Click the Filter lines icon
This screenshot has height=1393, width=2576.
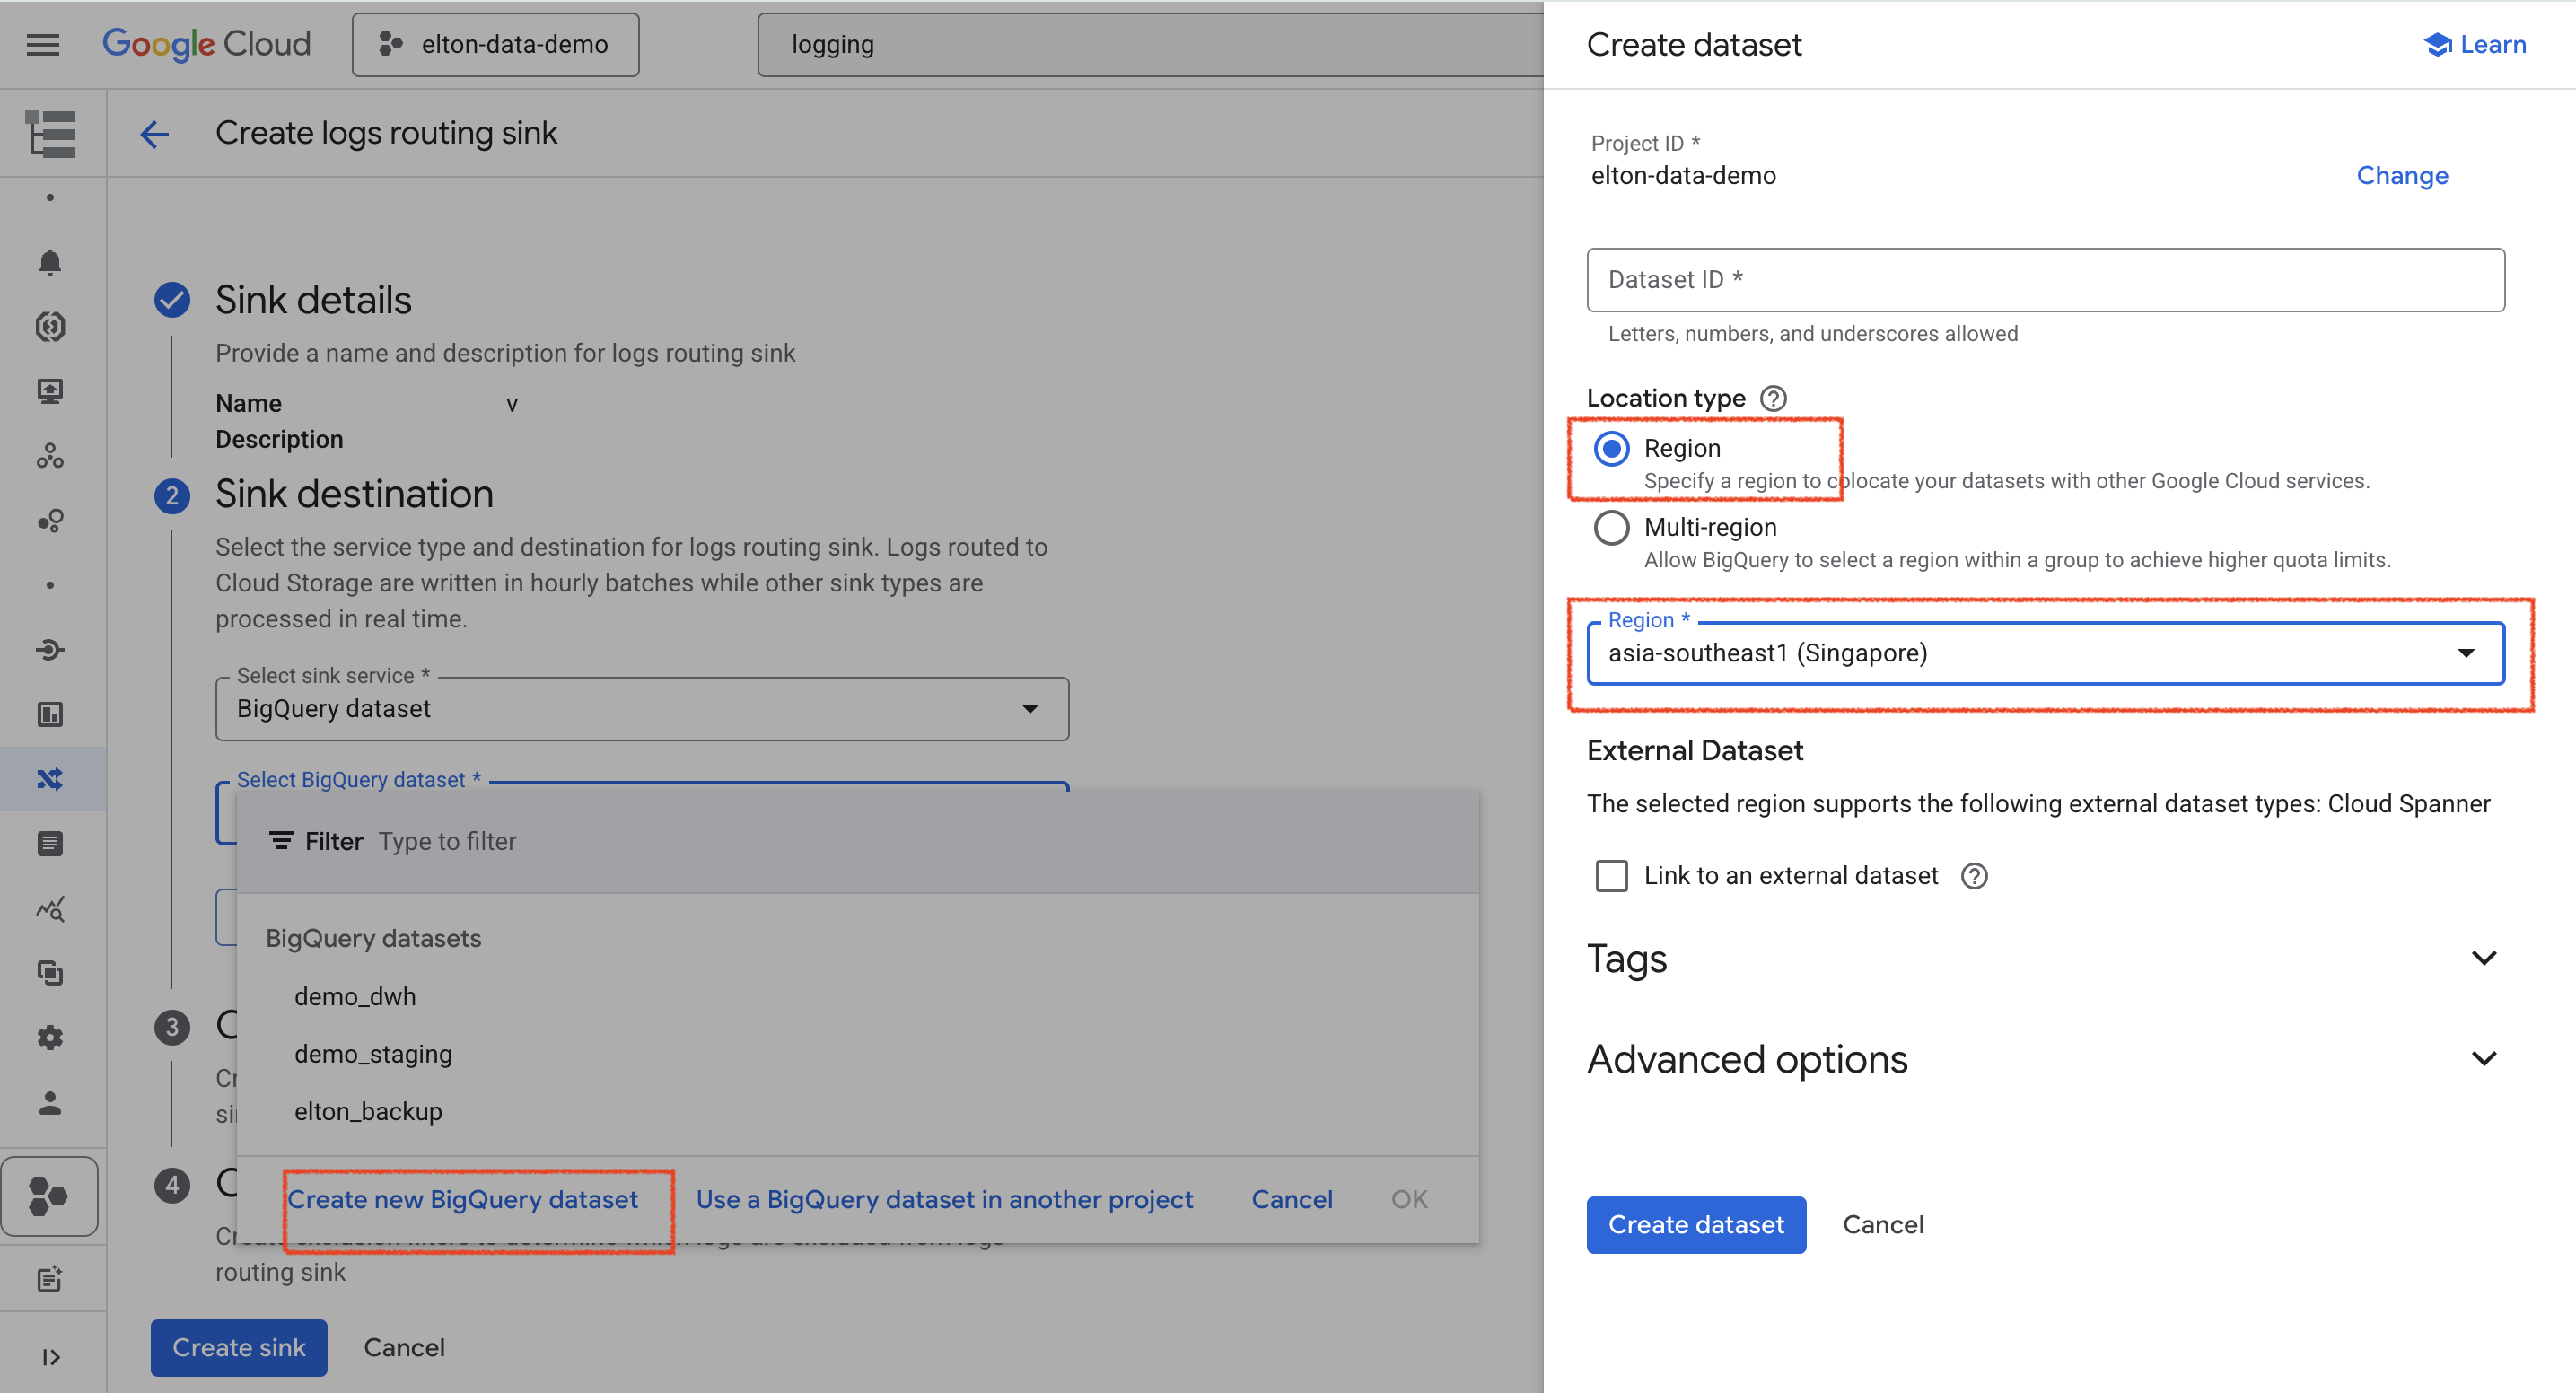(x=281, y=841)
